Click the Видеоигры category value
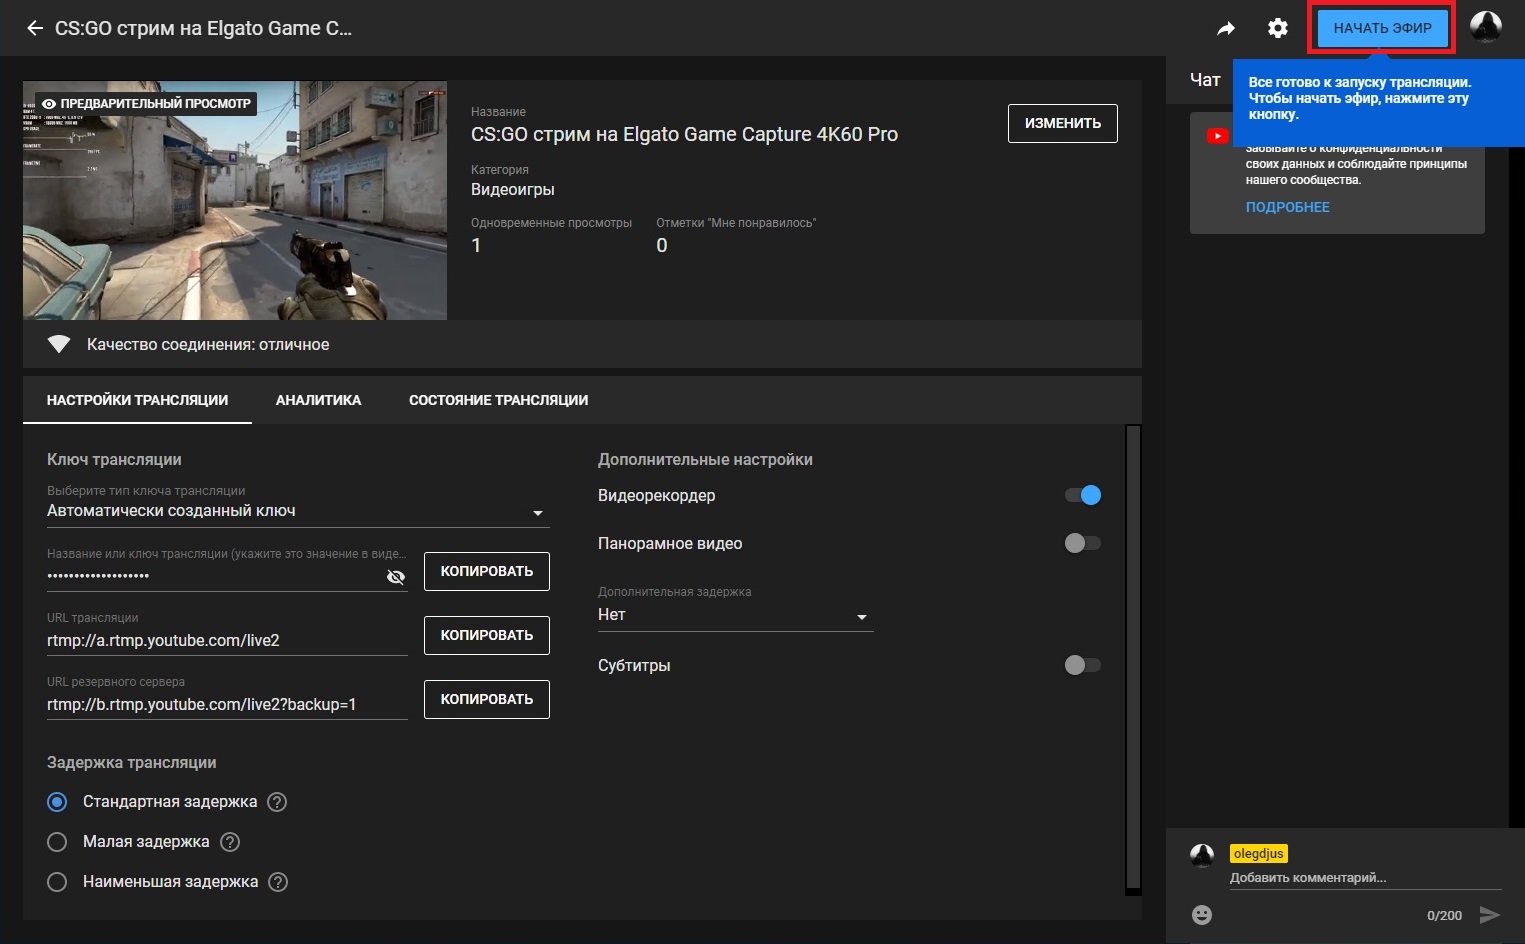 [x=512, y=190]
